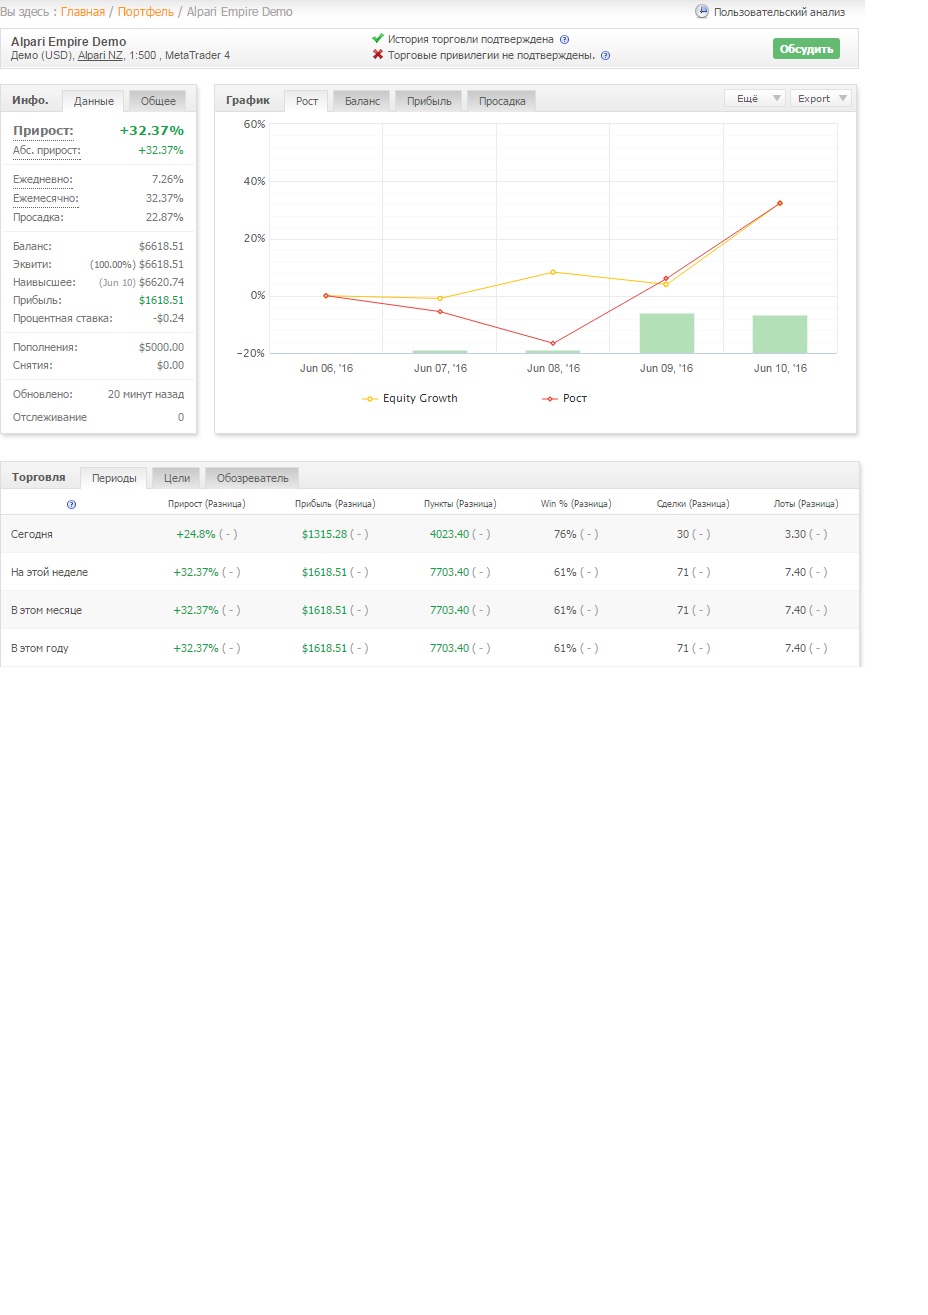The image size is (928, 1315).
Task: Click the green Обсудить button
Action: pos(806,49)
